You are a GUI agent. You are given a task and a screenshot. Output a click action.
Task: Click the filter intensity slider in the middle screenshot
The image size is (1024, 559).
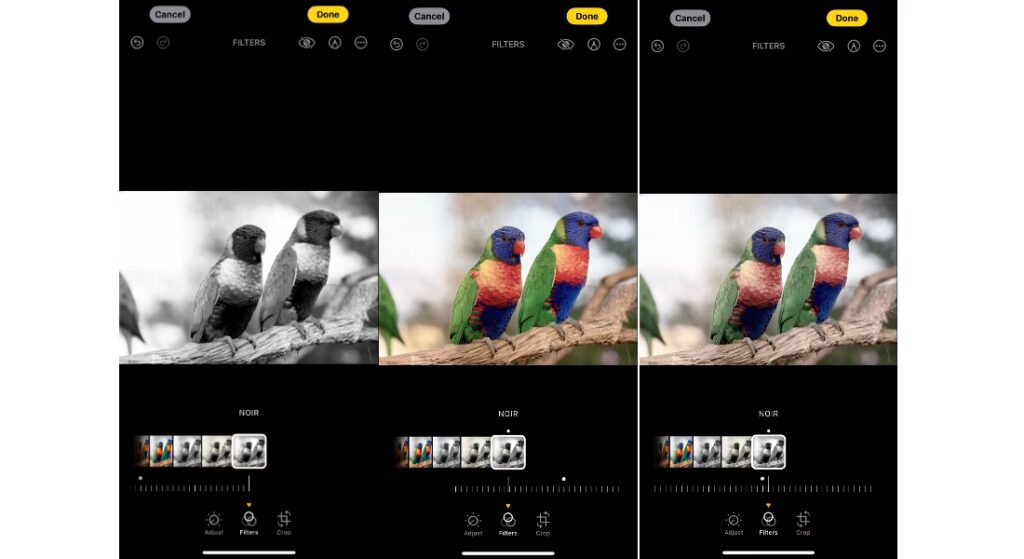click(537, 489)
